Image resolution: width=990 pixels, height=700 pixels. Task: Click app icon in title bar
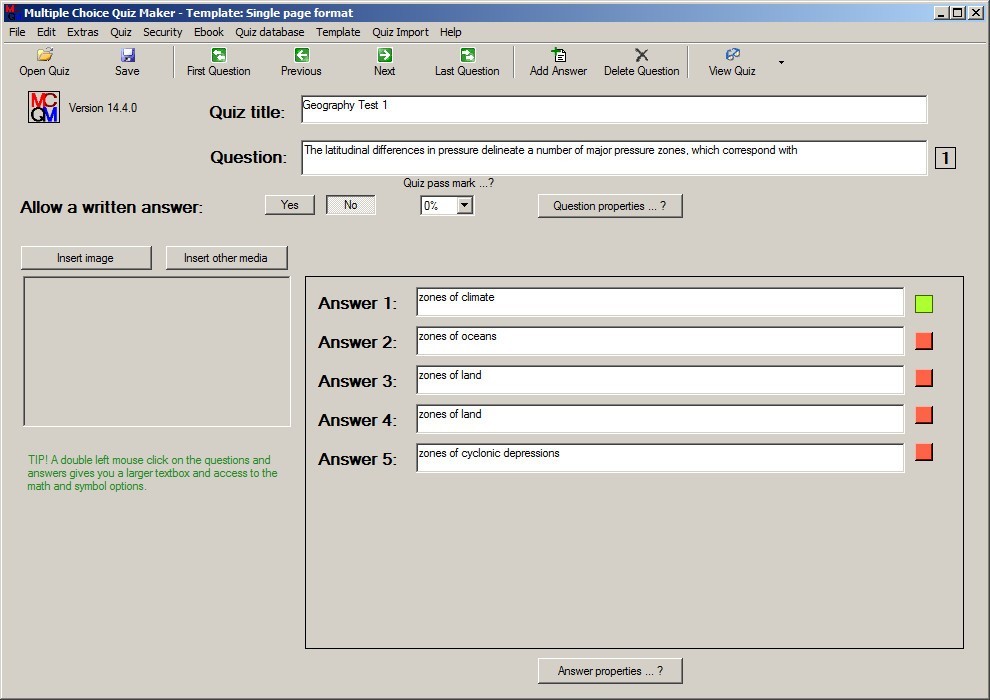pos(10,12)
